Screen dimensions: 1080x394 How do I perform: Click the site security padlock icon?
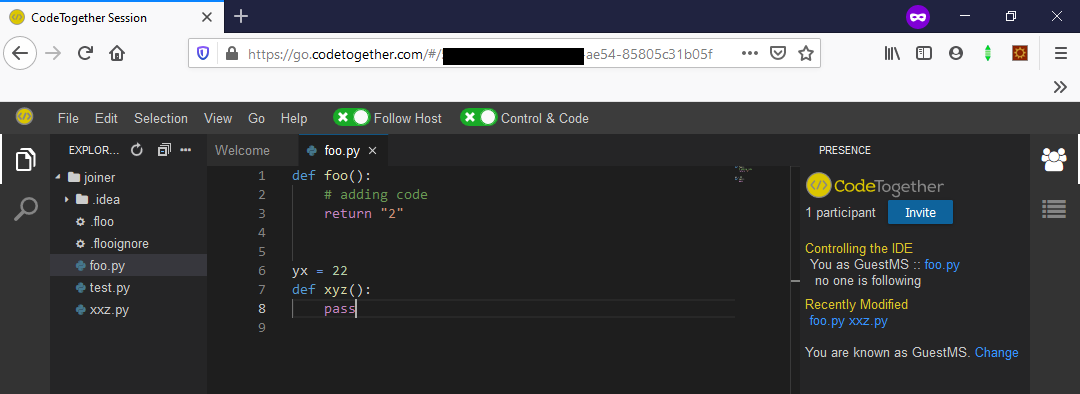[231, 53]
